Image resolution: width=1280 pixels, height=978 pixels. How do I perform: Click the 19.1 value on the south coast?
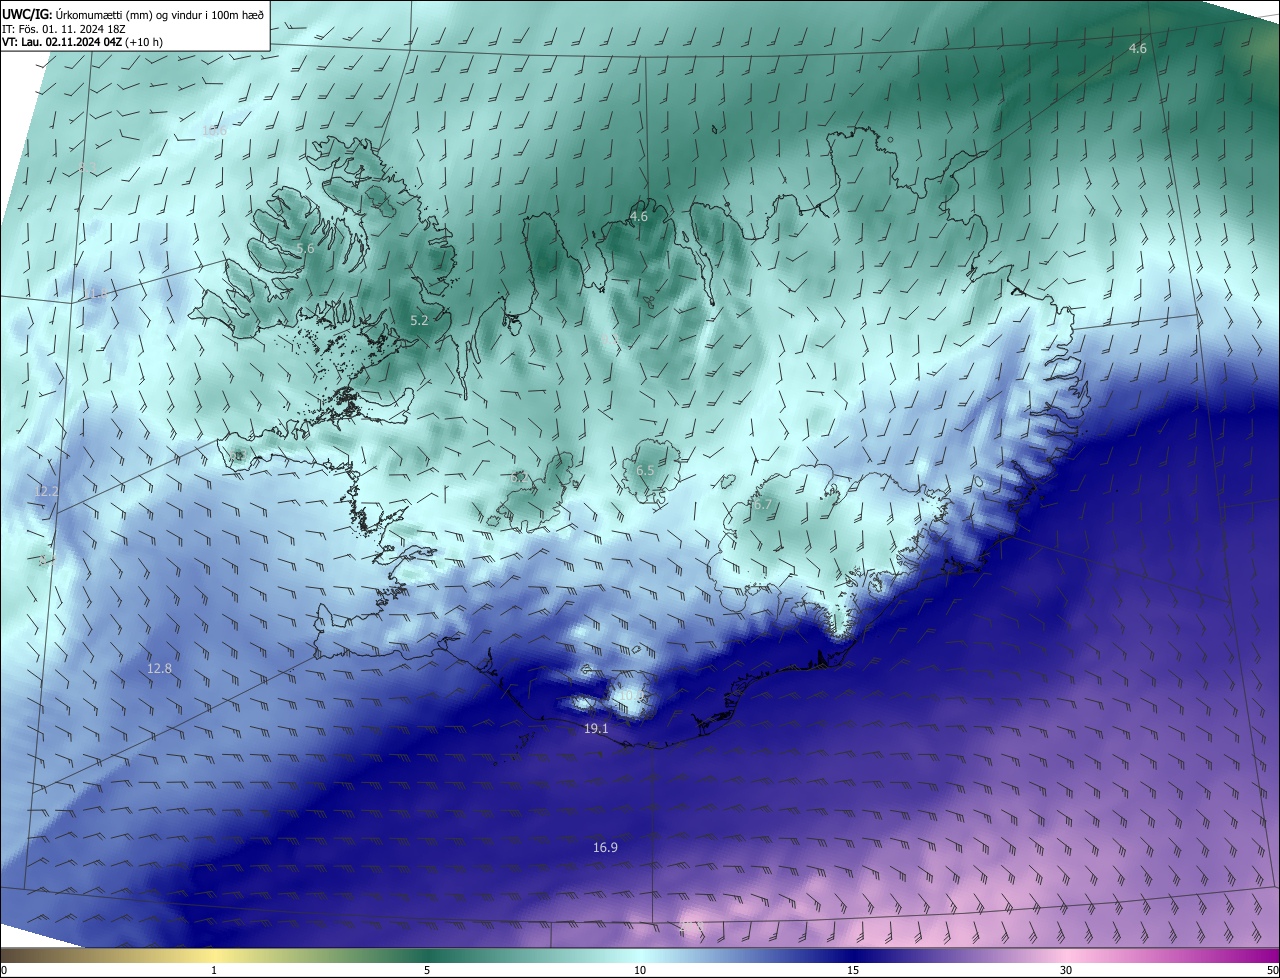596,729
